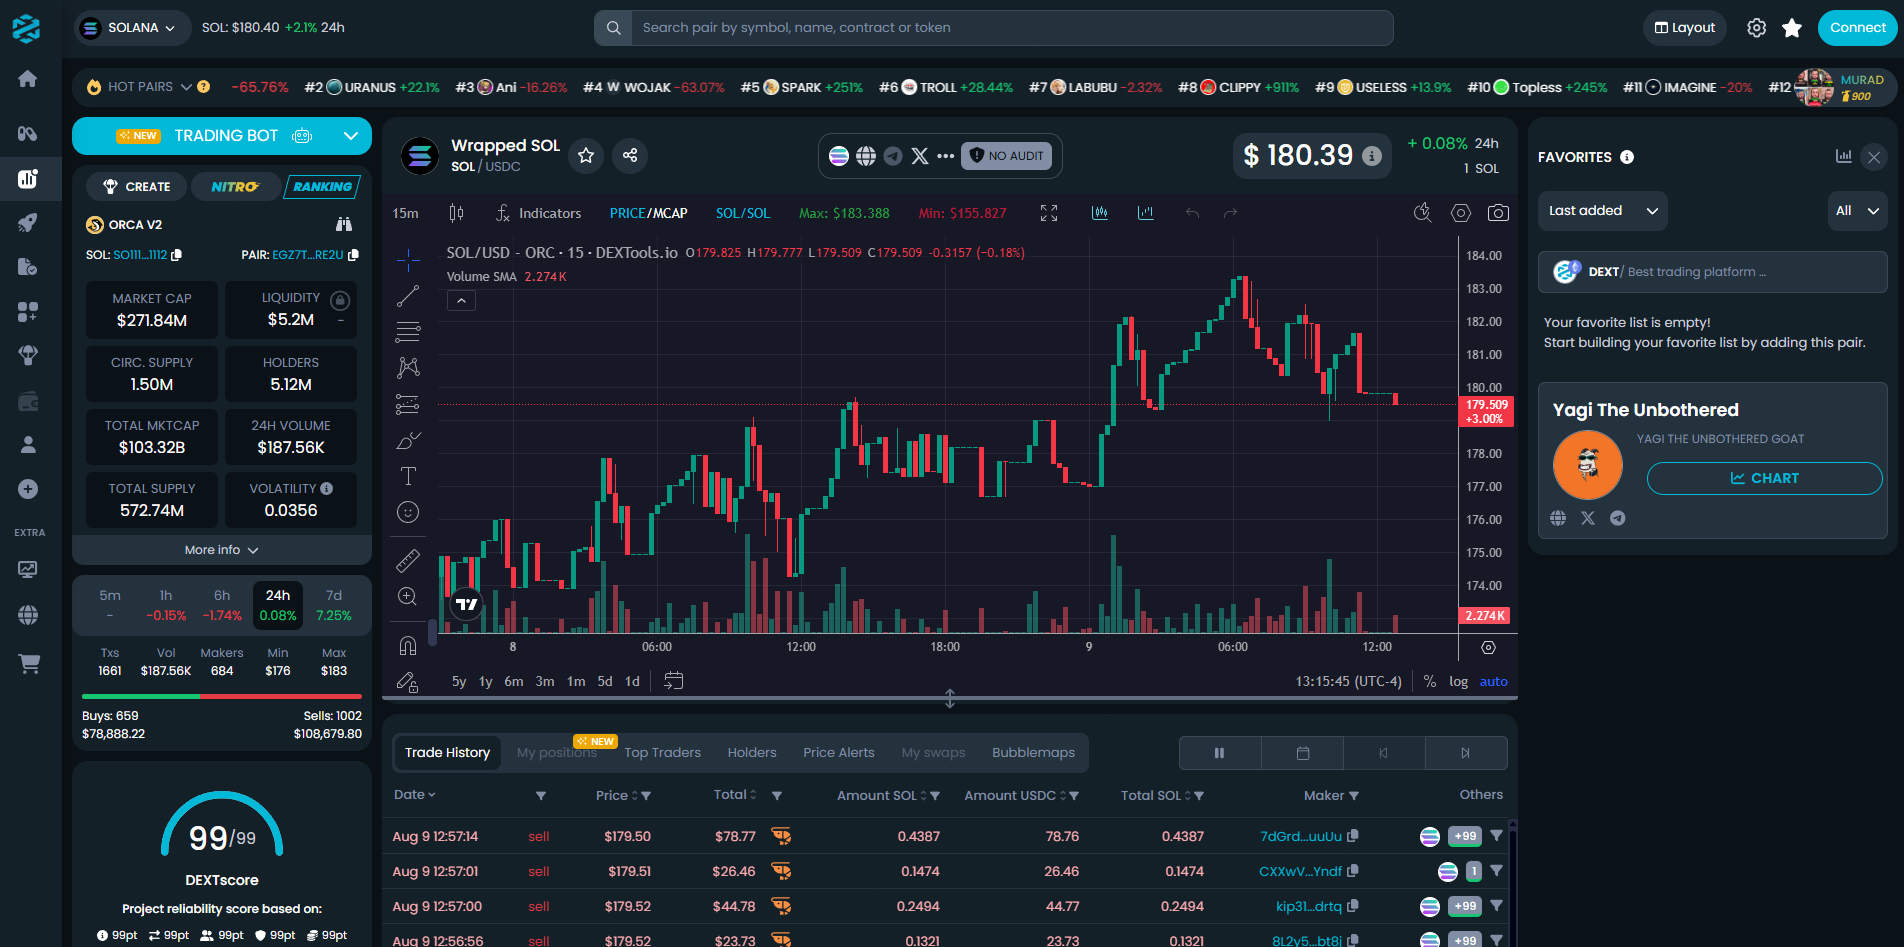Expand the More info section
The width and height of the screenshot is (1904, 947).
point(221,549)
